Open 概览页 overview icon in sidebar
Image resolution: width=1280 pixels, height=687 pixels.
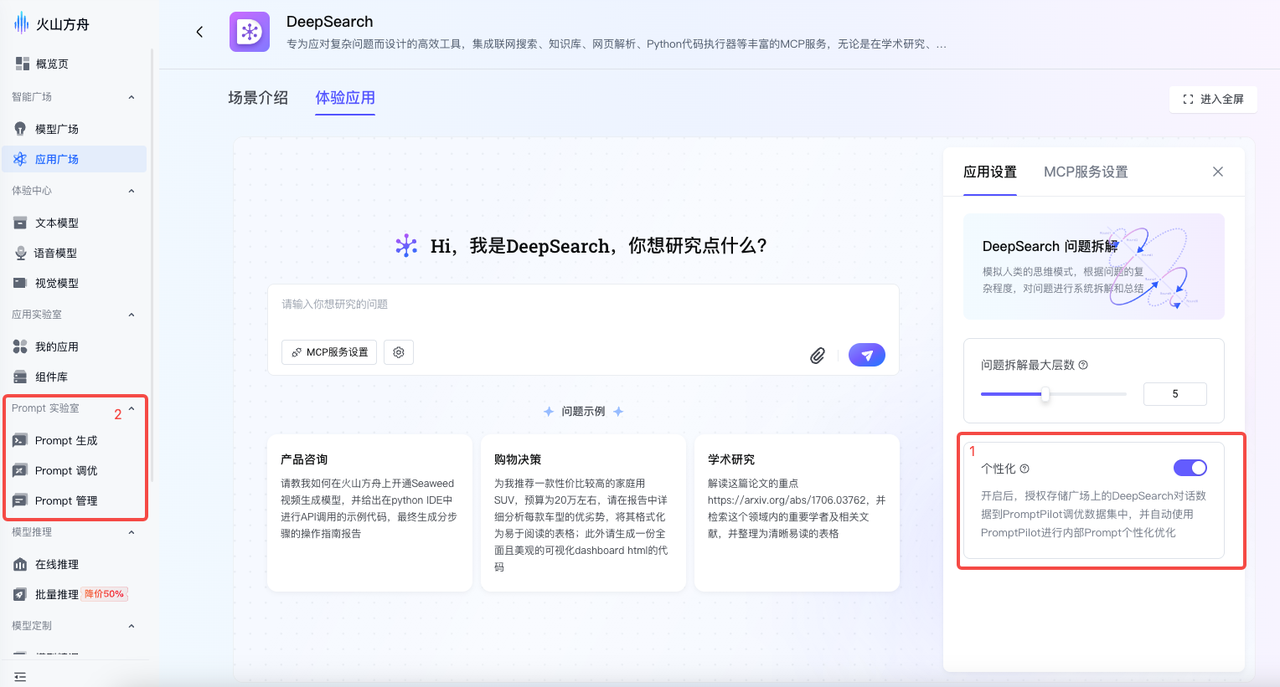(22, 64)
